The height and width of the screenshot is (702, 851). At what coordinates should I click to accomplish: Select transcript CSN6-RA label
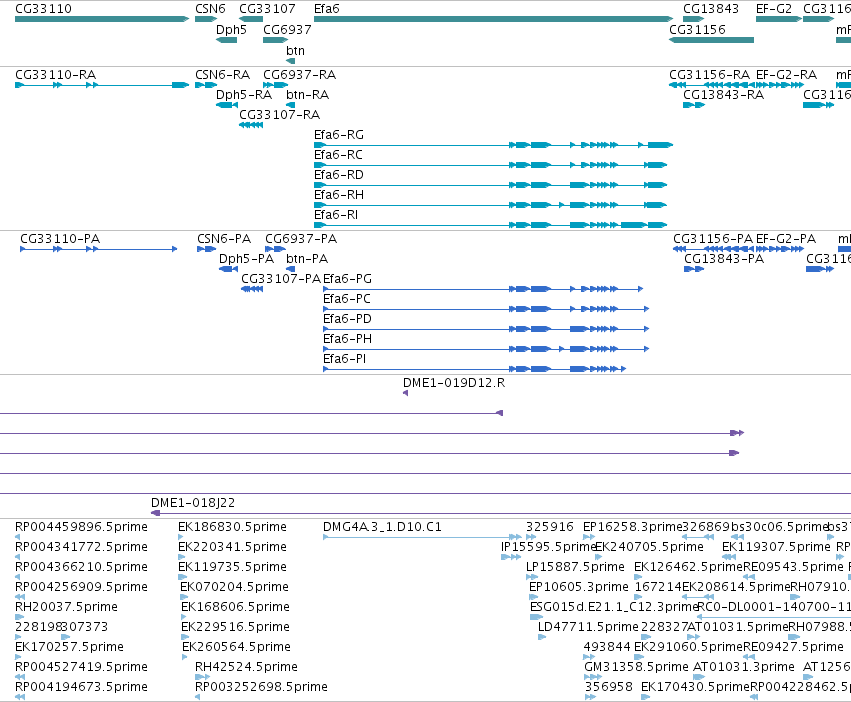[222, 74]
